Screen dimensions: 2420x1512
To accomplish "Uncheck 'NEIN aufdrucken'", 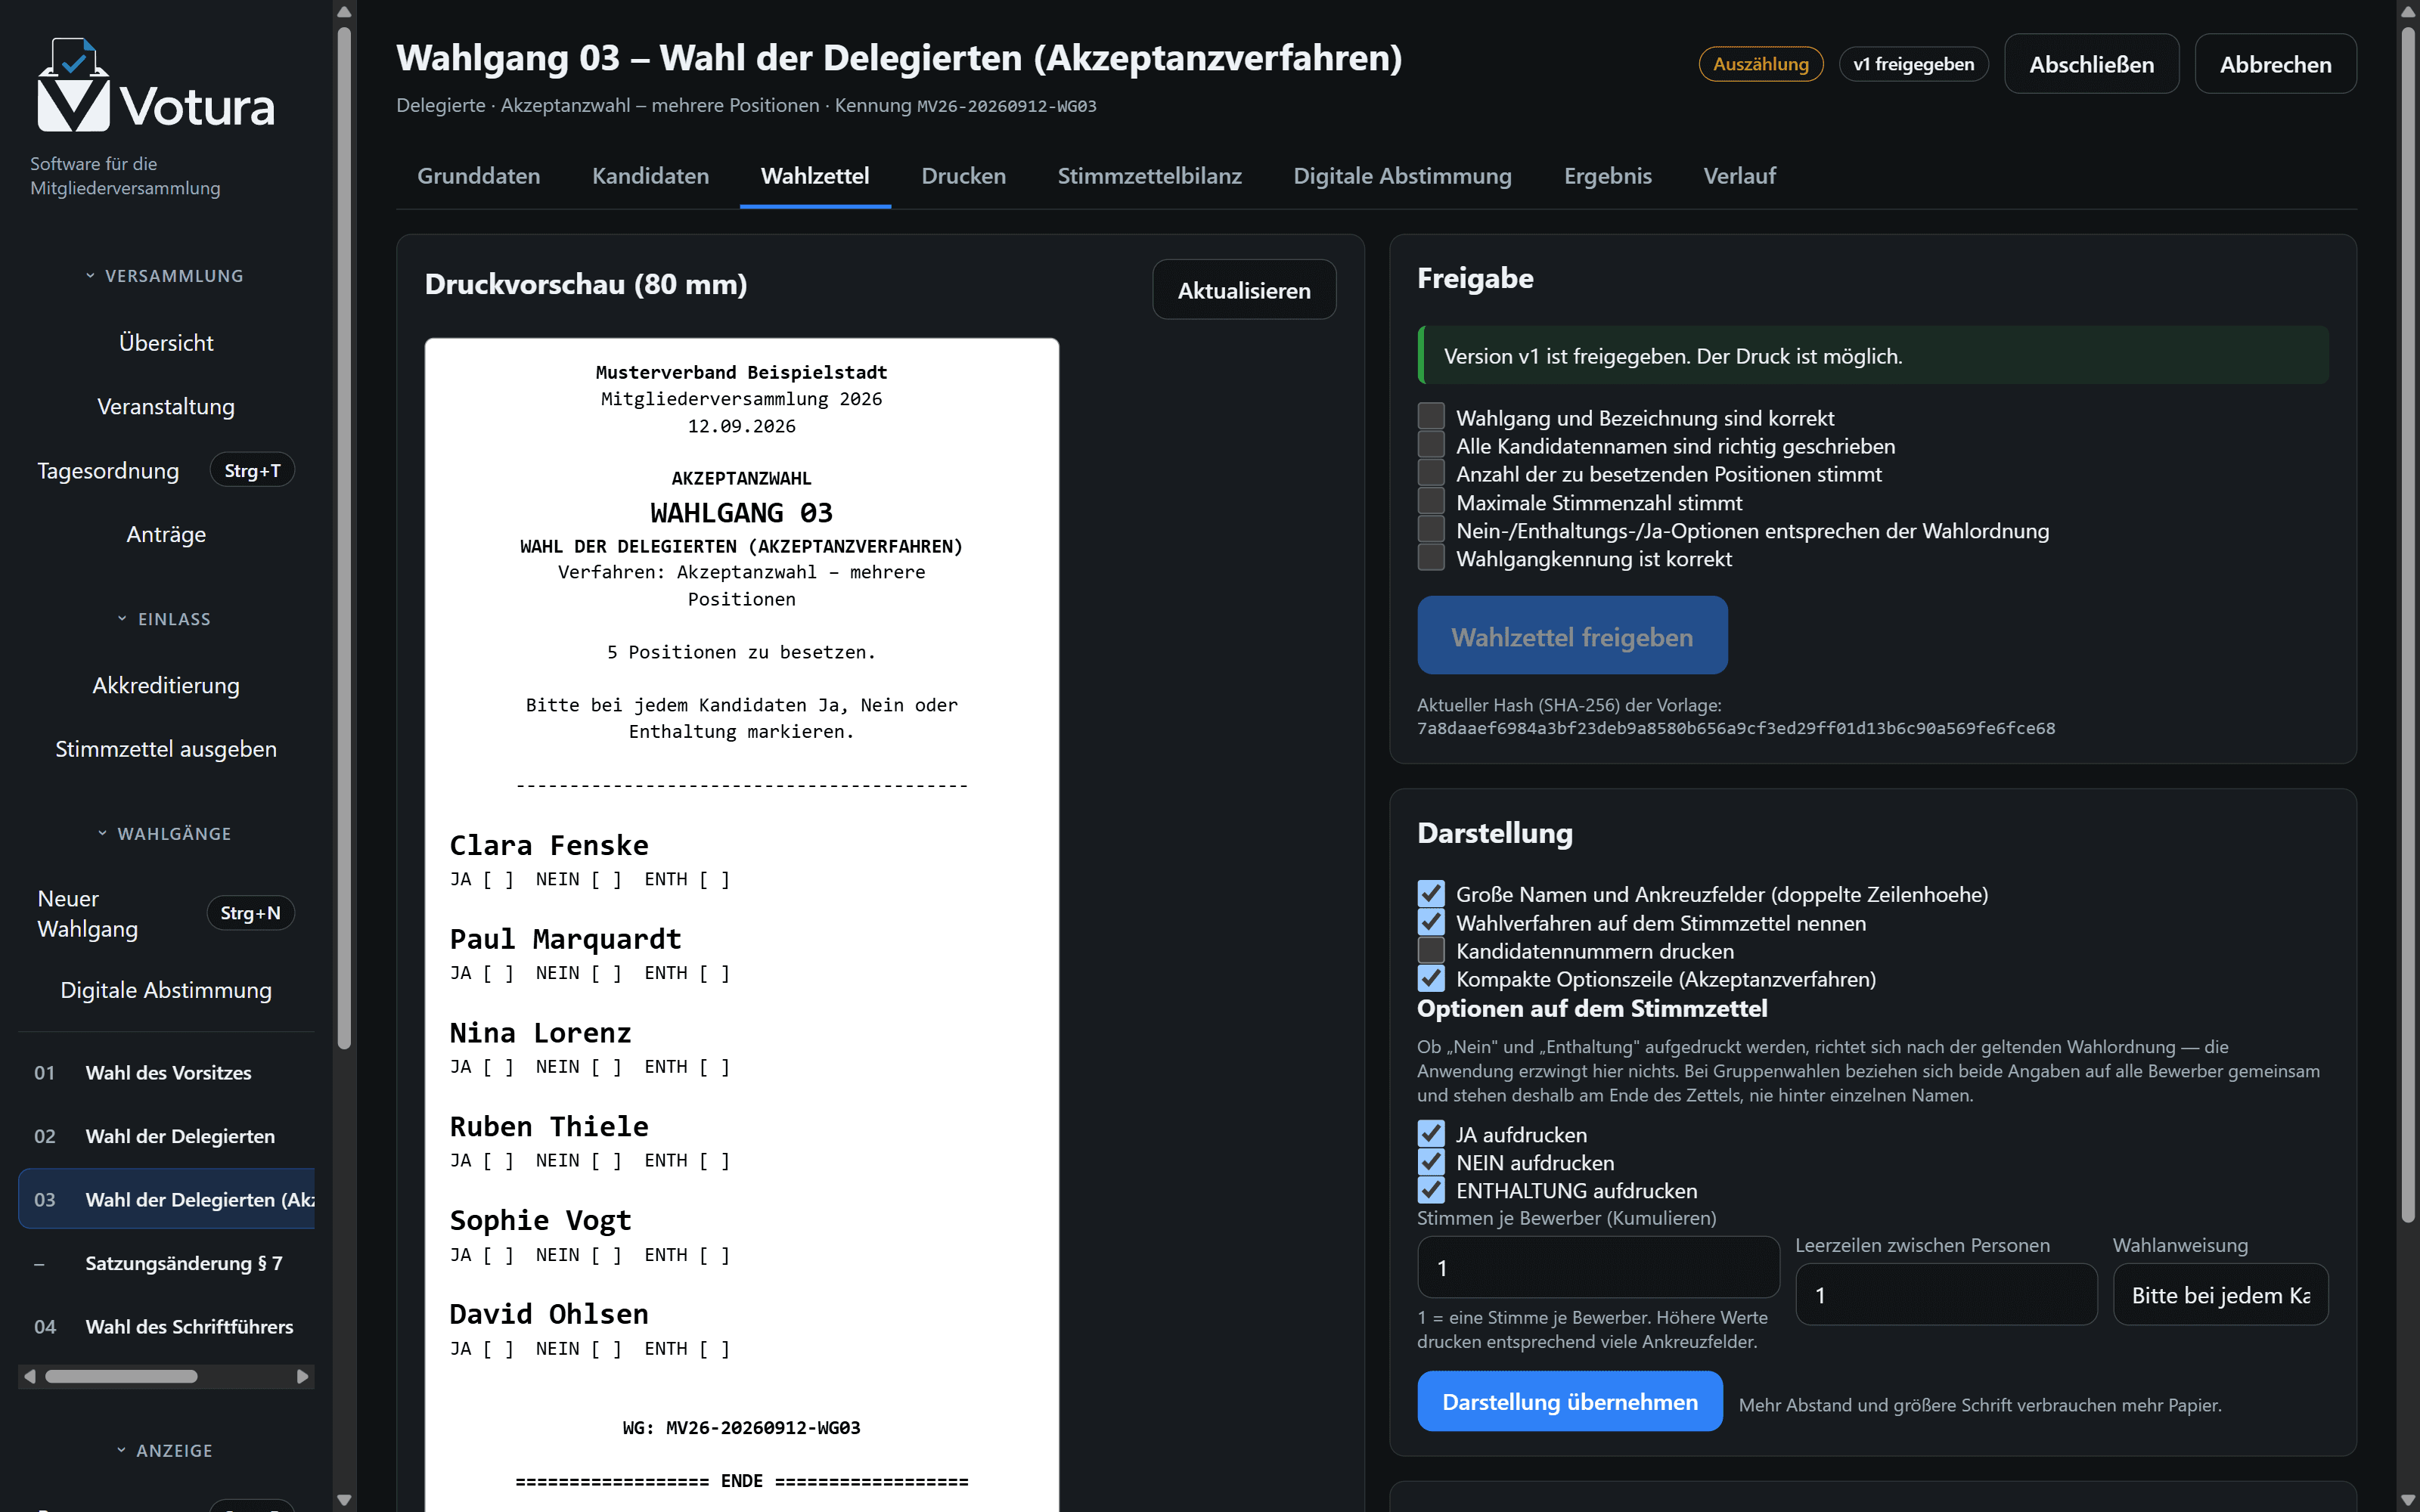I will click(x=1431, y=1162).
